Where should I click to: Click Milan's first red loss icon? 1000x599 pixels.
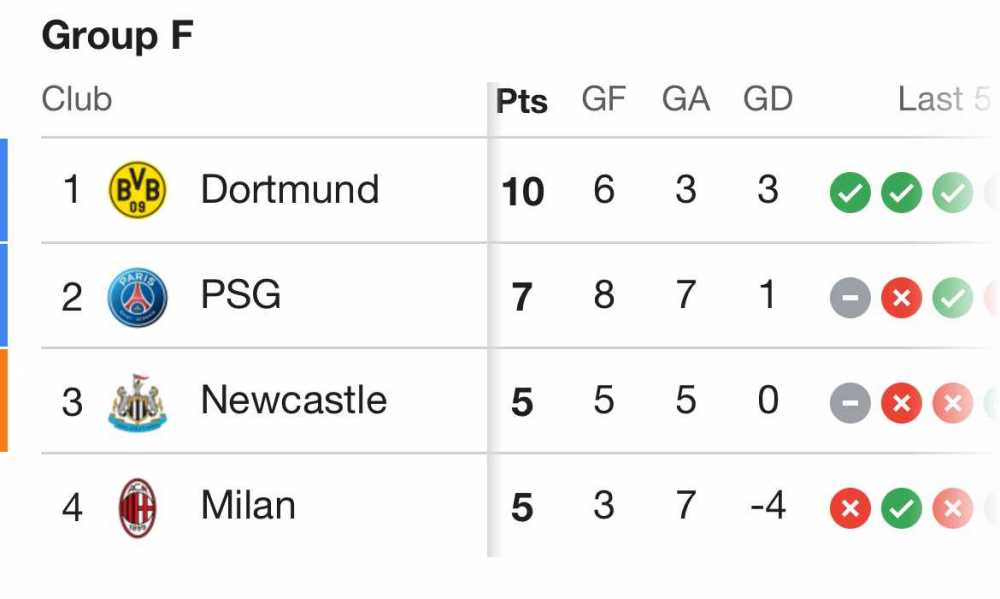pos(850,509)
